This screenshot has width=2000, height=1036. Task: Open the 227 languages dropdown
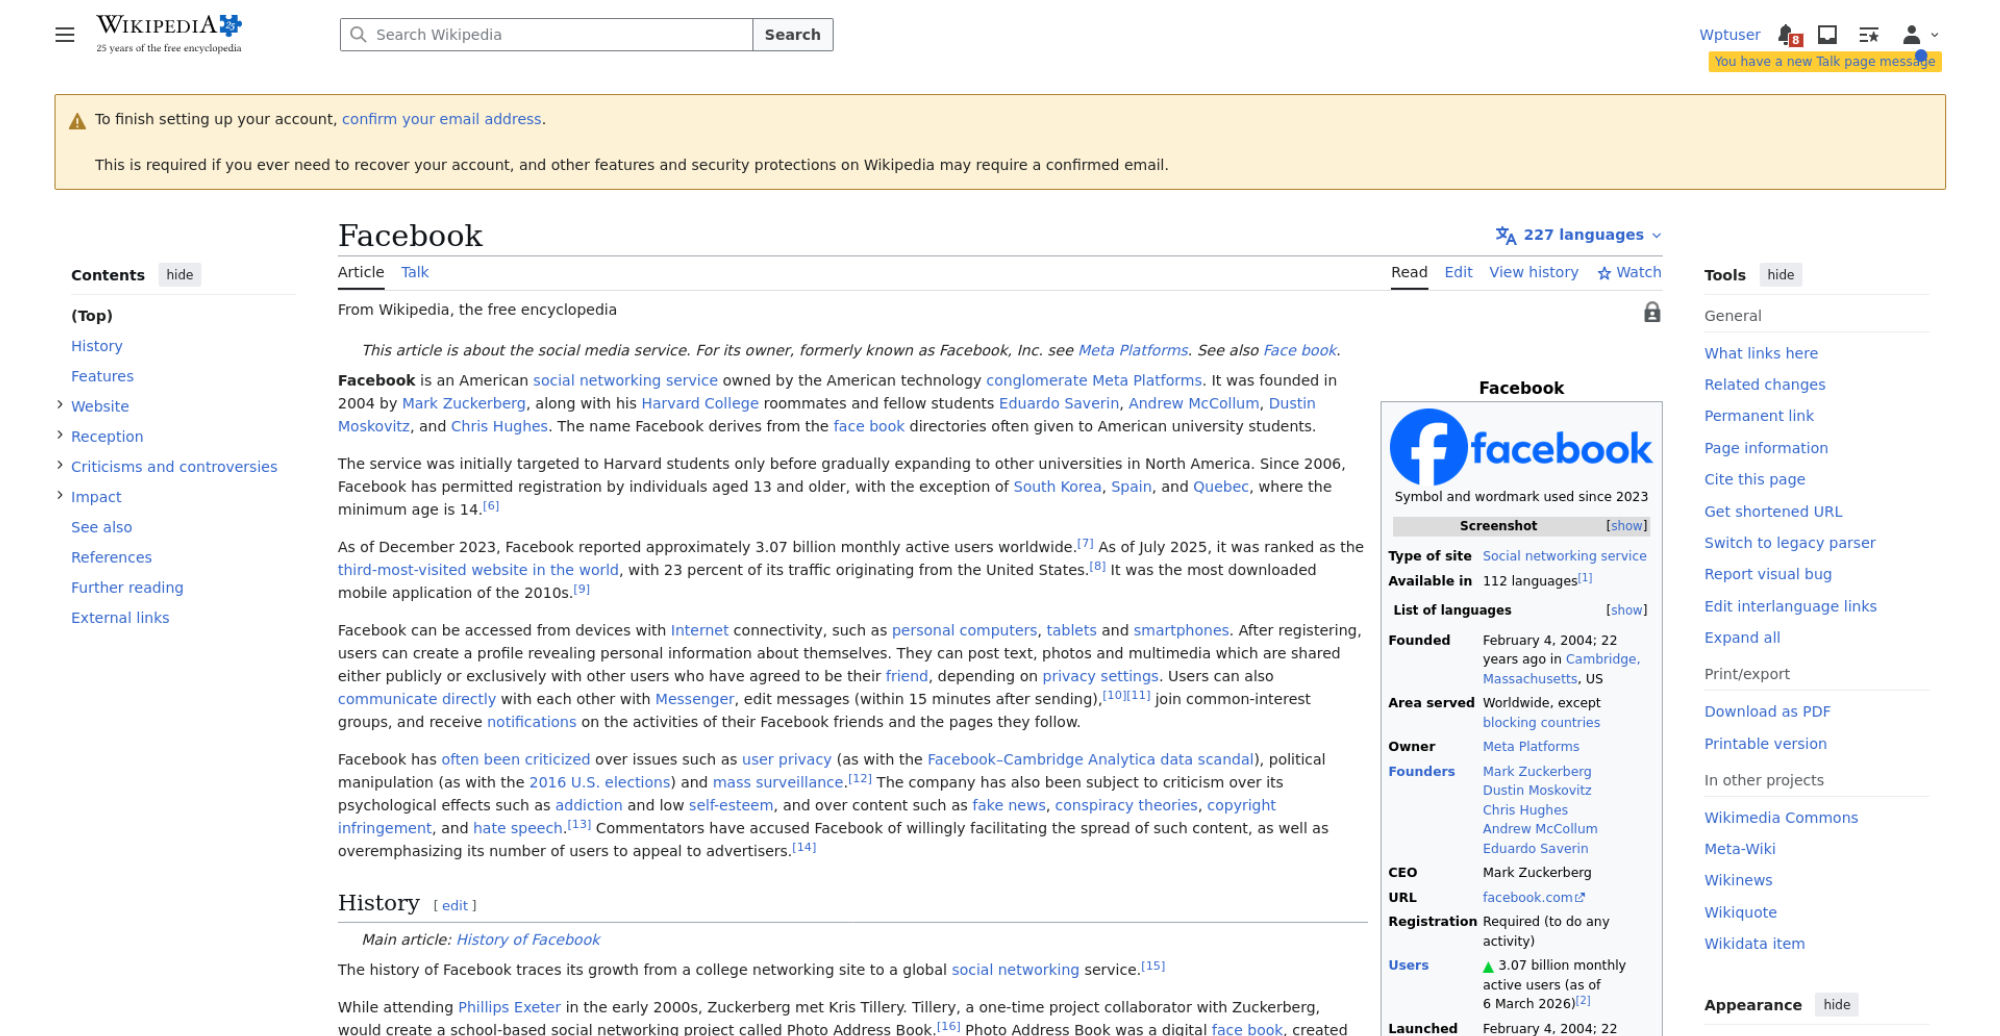click(1578, 235)
